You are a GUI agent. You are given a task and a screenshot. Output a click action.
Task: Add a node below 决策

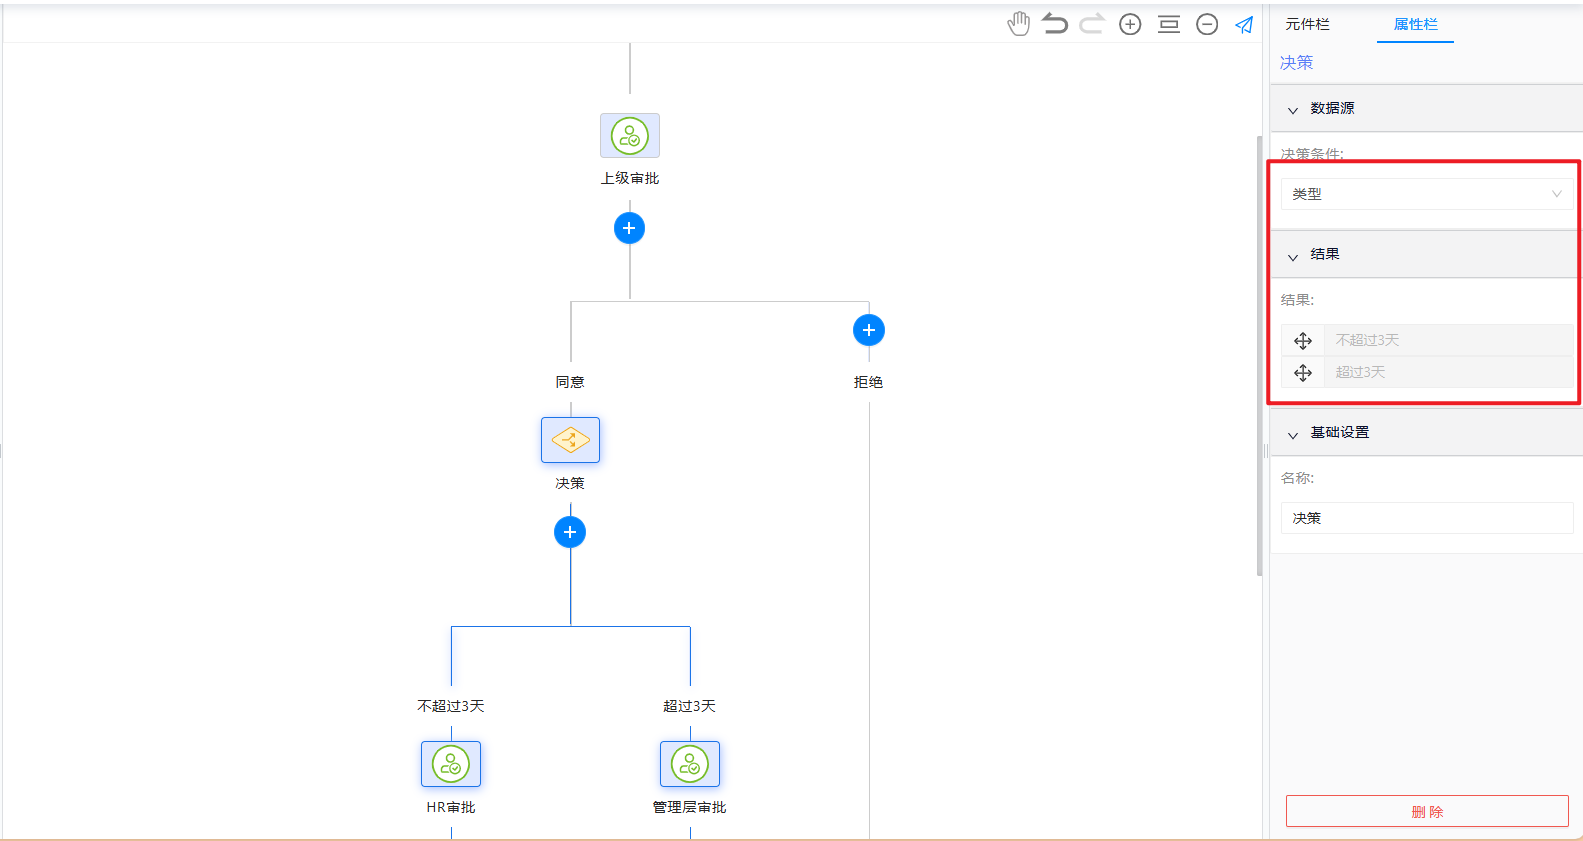click(x=570, y=532)
